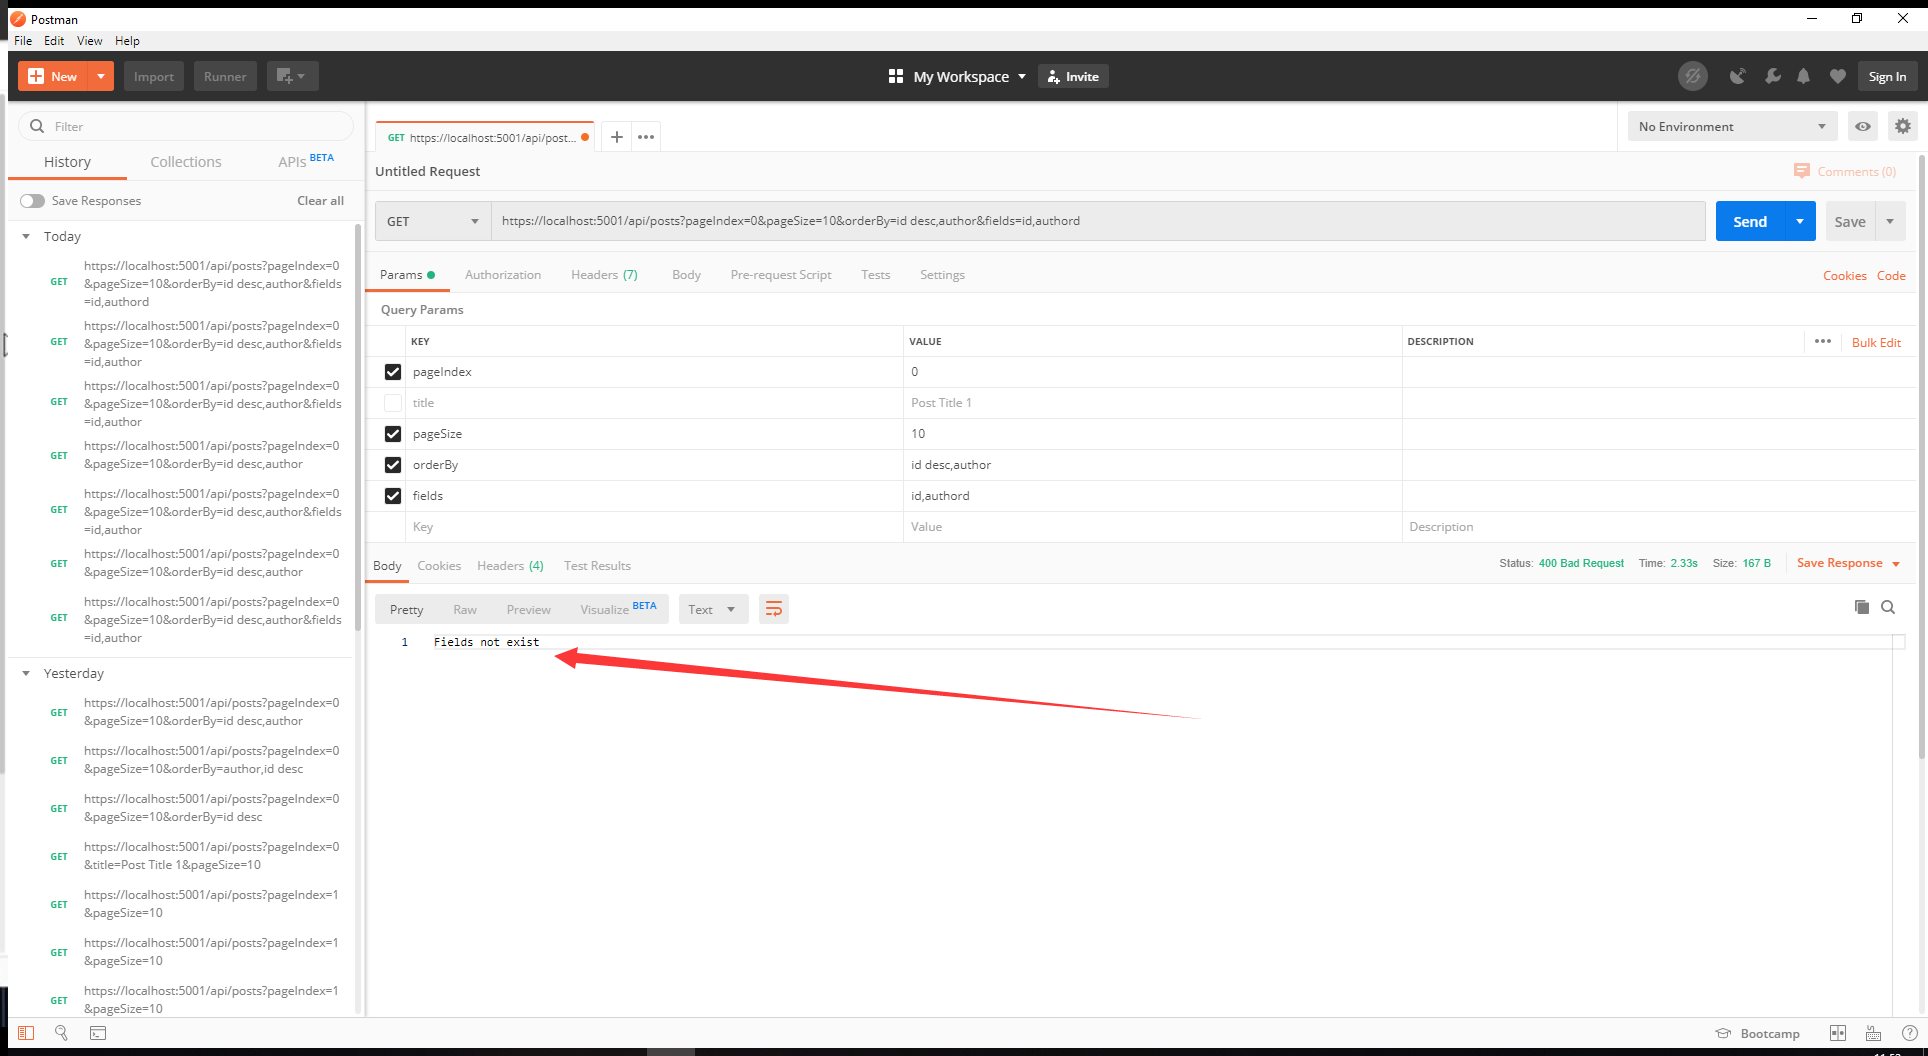Open find and replace in status bar
The image size is (1928, 1056).
coord(62,1033)
